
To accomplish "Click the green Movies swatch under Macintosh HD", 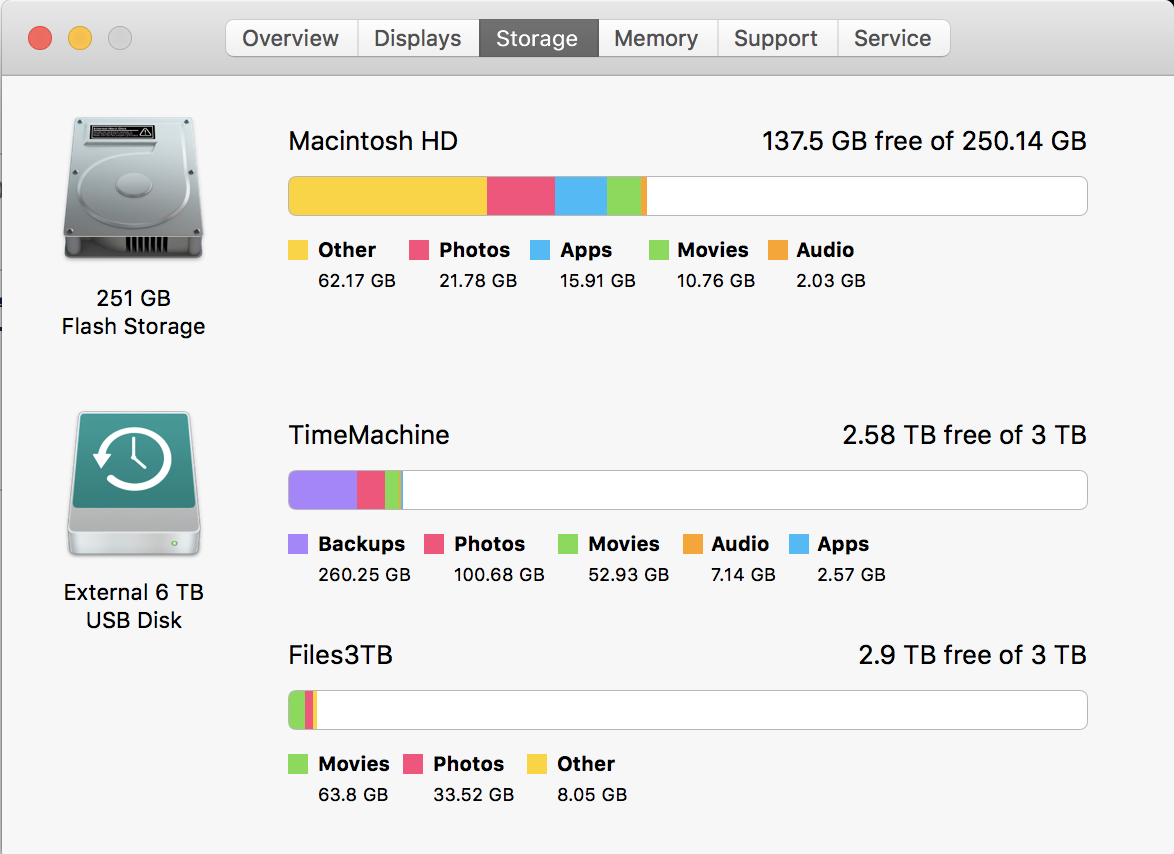I will [x=659, y=250].
